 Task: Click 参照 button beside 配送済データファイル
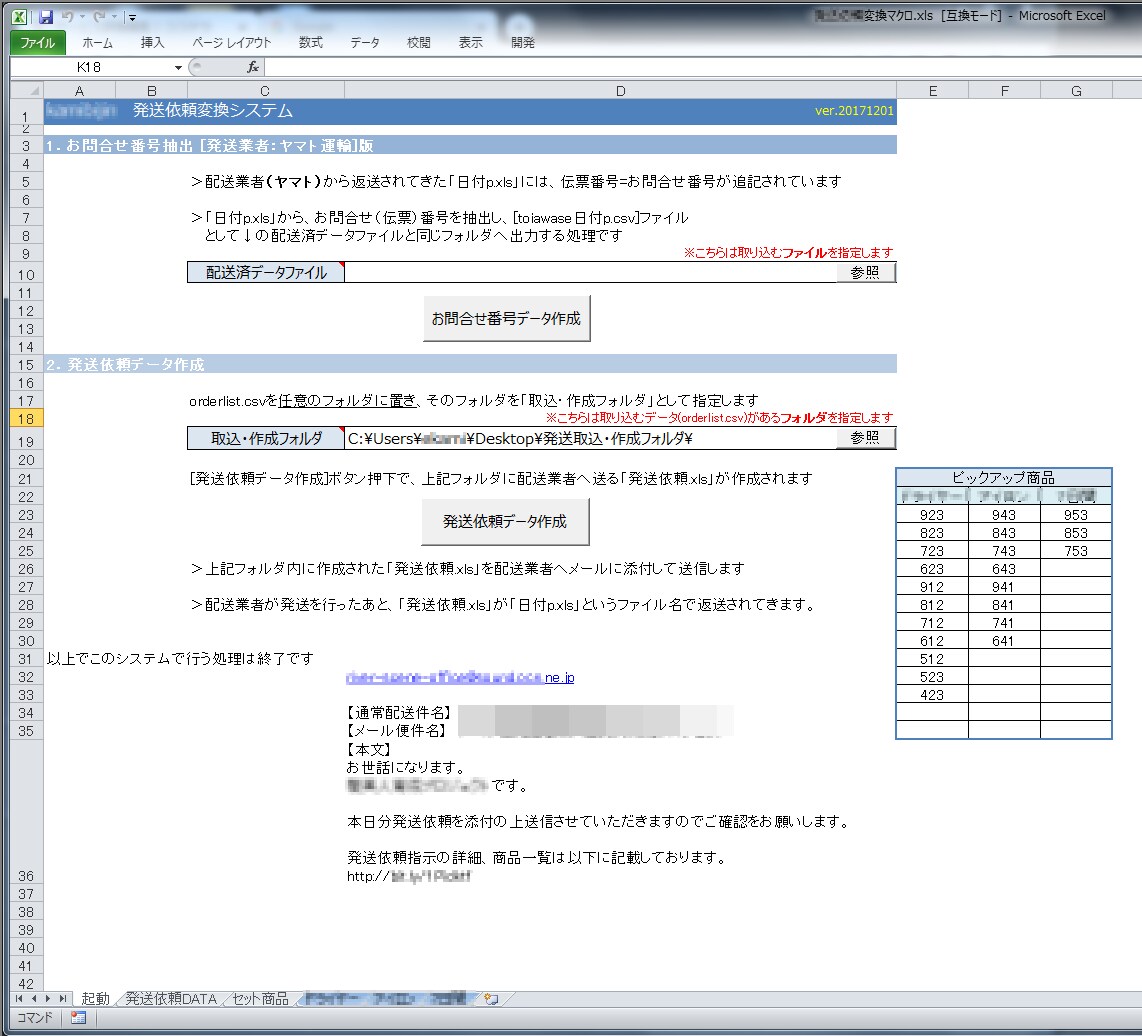coord(865,272)
